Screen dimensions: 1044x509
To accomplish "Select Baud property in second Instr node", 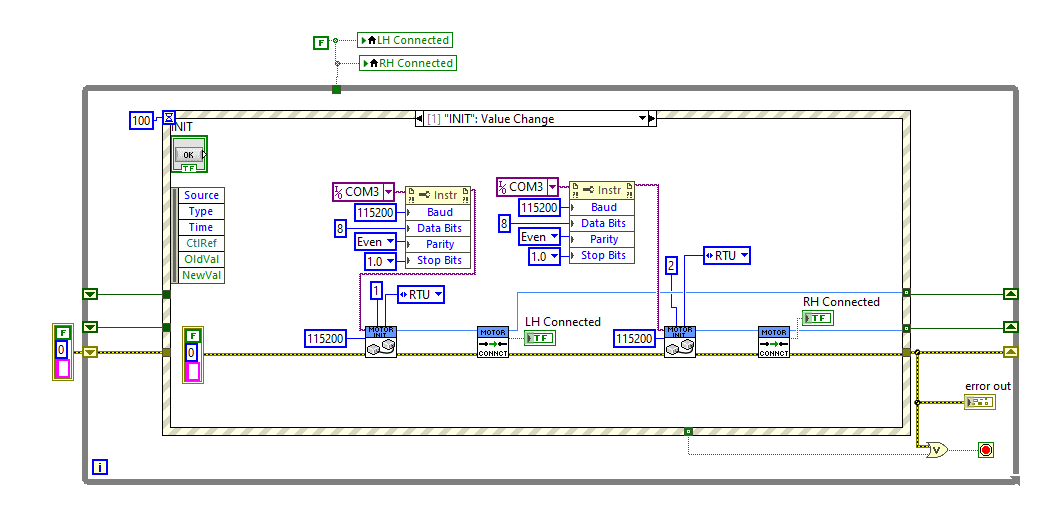I will (x=602, y=207).
